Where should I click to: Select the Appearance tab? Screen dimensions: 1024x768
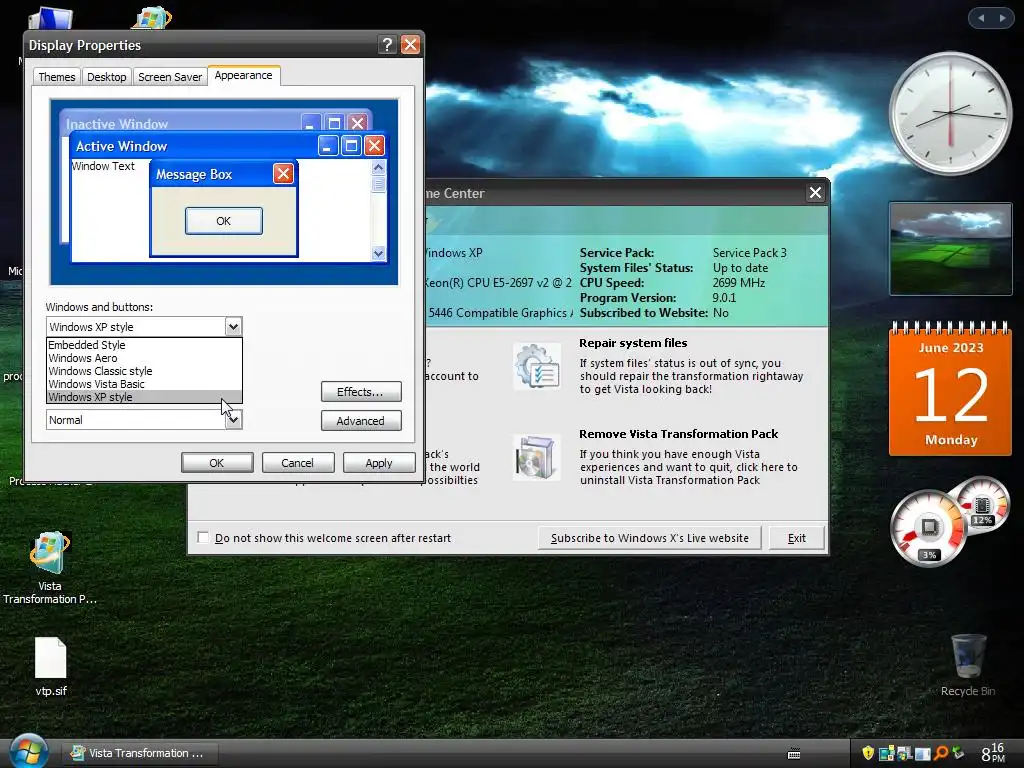(244, 75)
